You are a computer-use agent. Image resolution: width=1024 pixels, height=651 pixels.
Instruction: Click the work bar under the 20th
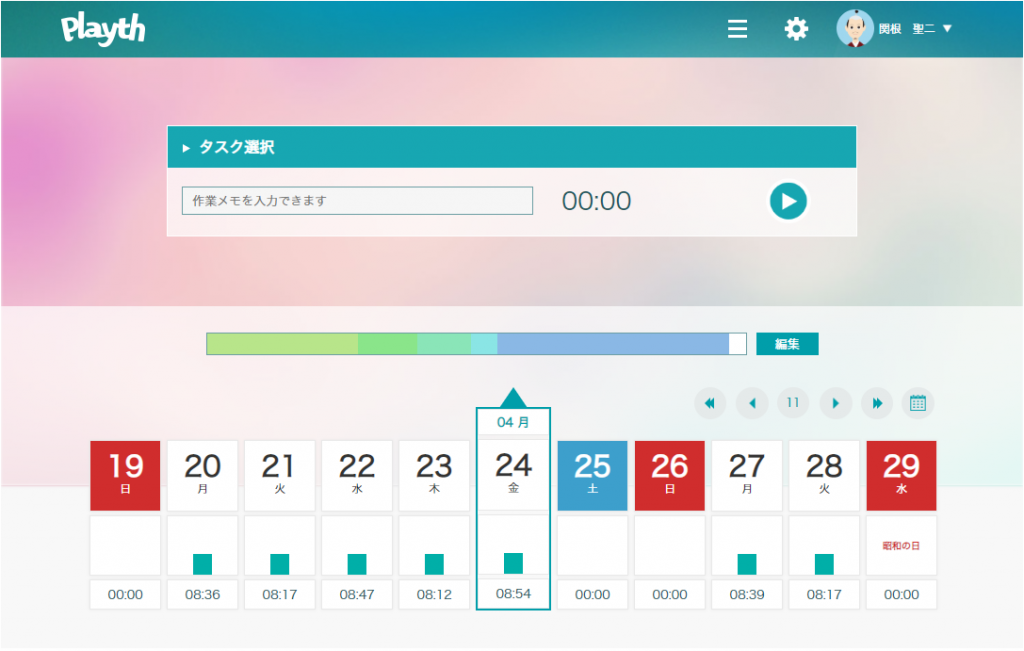tap(202, 564)
